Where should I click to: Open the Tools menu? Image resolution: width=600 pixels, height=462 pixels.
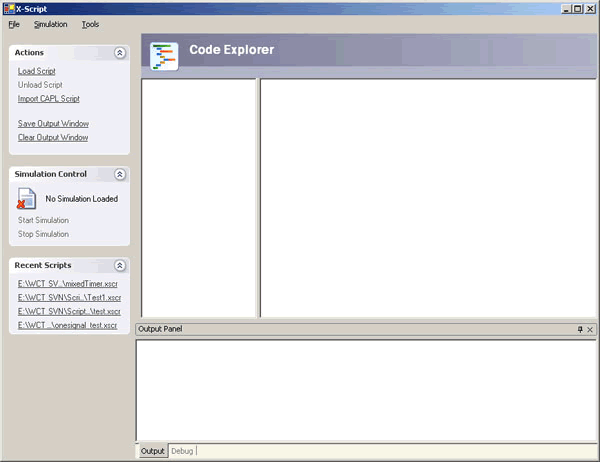(x=90, y=23)
